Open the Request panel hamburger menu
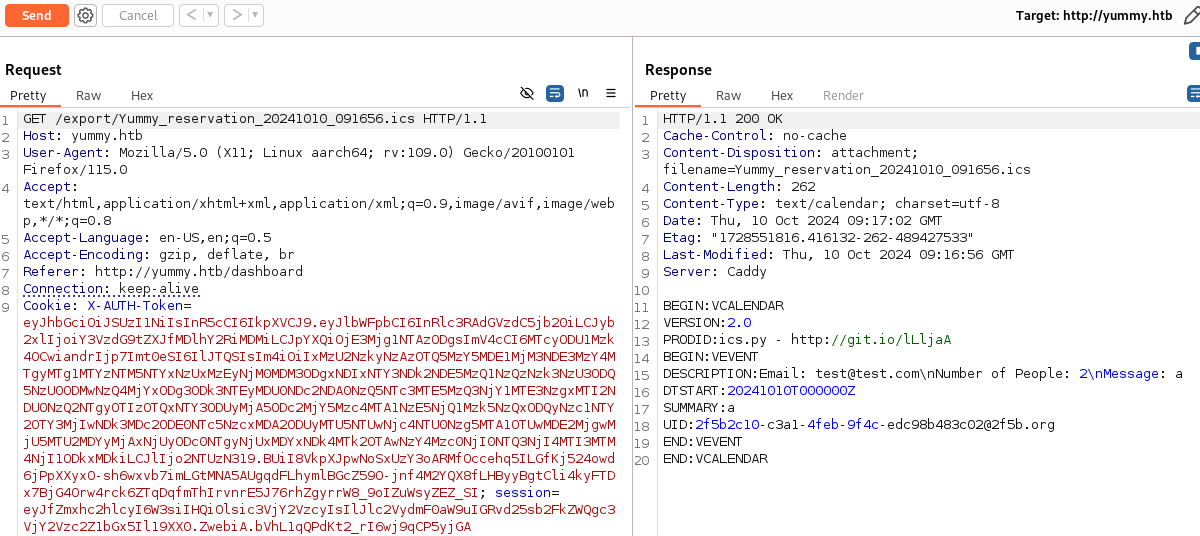1200x536 pixels. click(x=611, y=94)
